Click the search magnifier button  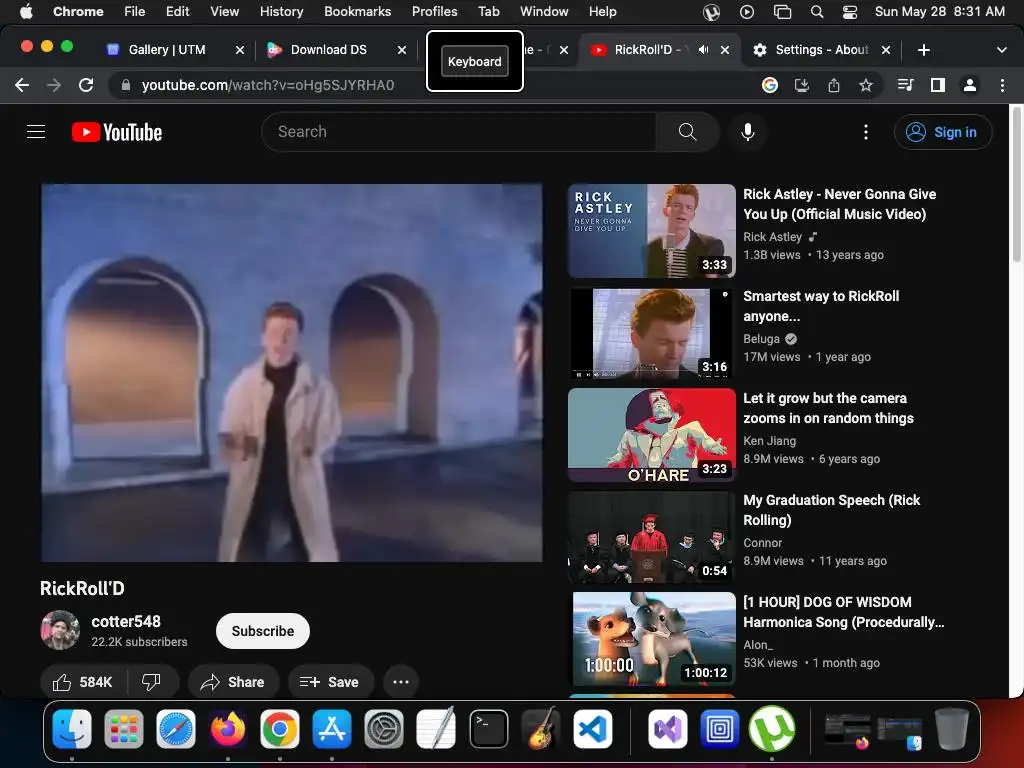(x=687, y=132)
